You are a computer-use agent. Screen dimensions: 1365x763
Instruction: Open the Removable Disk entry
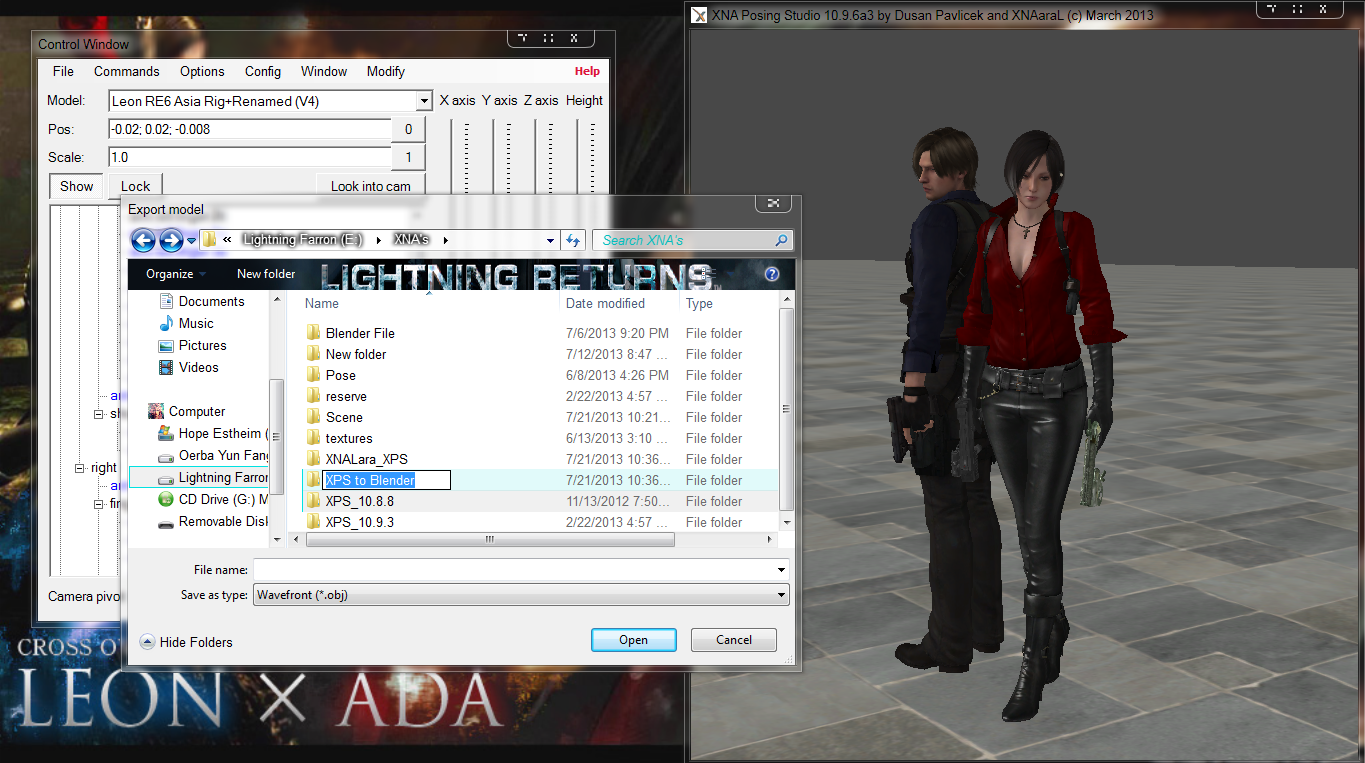click(x=213, y=521)
